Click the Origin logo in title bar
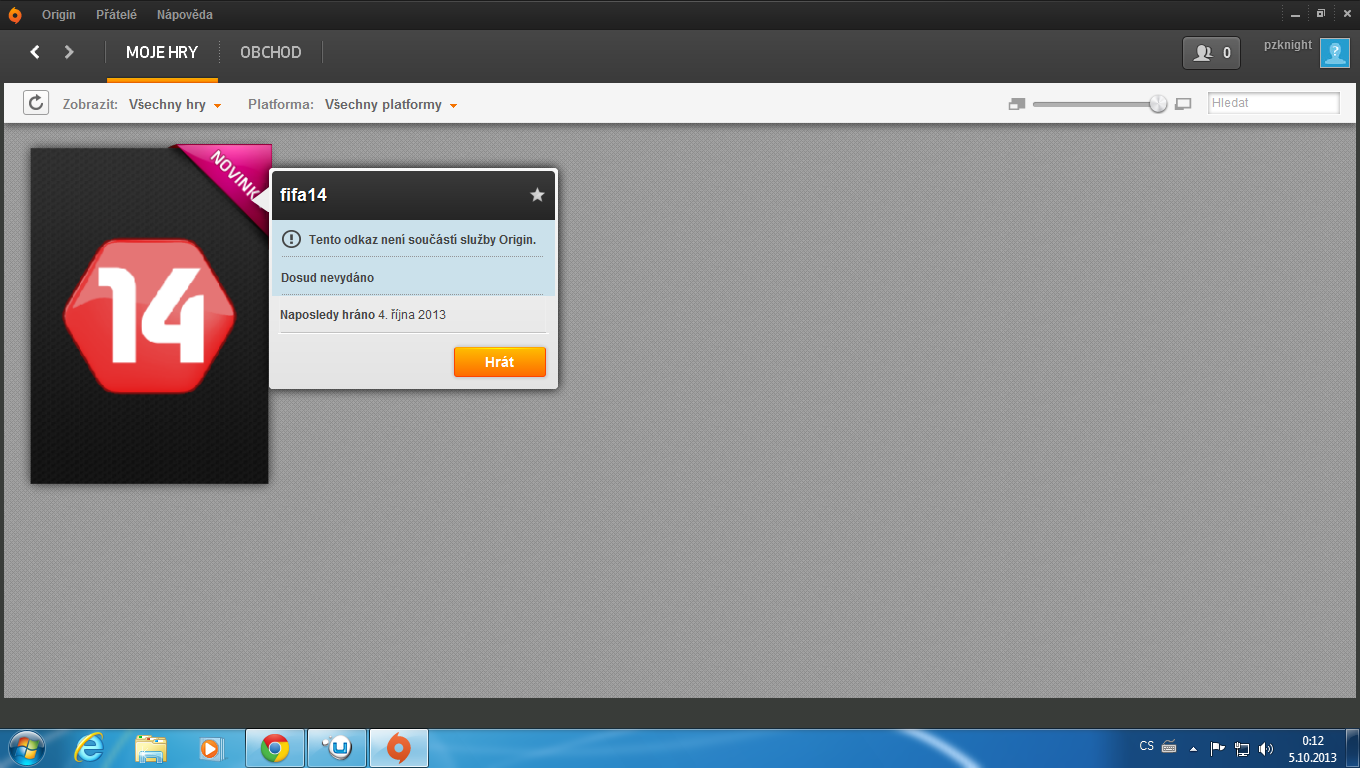 click(15, 15)
